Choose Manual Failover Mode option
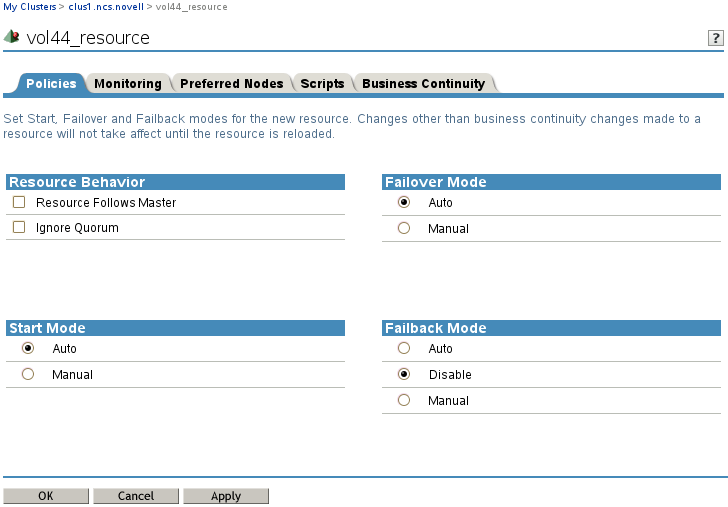This screenshot has width=728, height=507. point(404,228)
